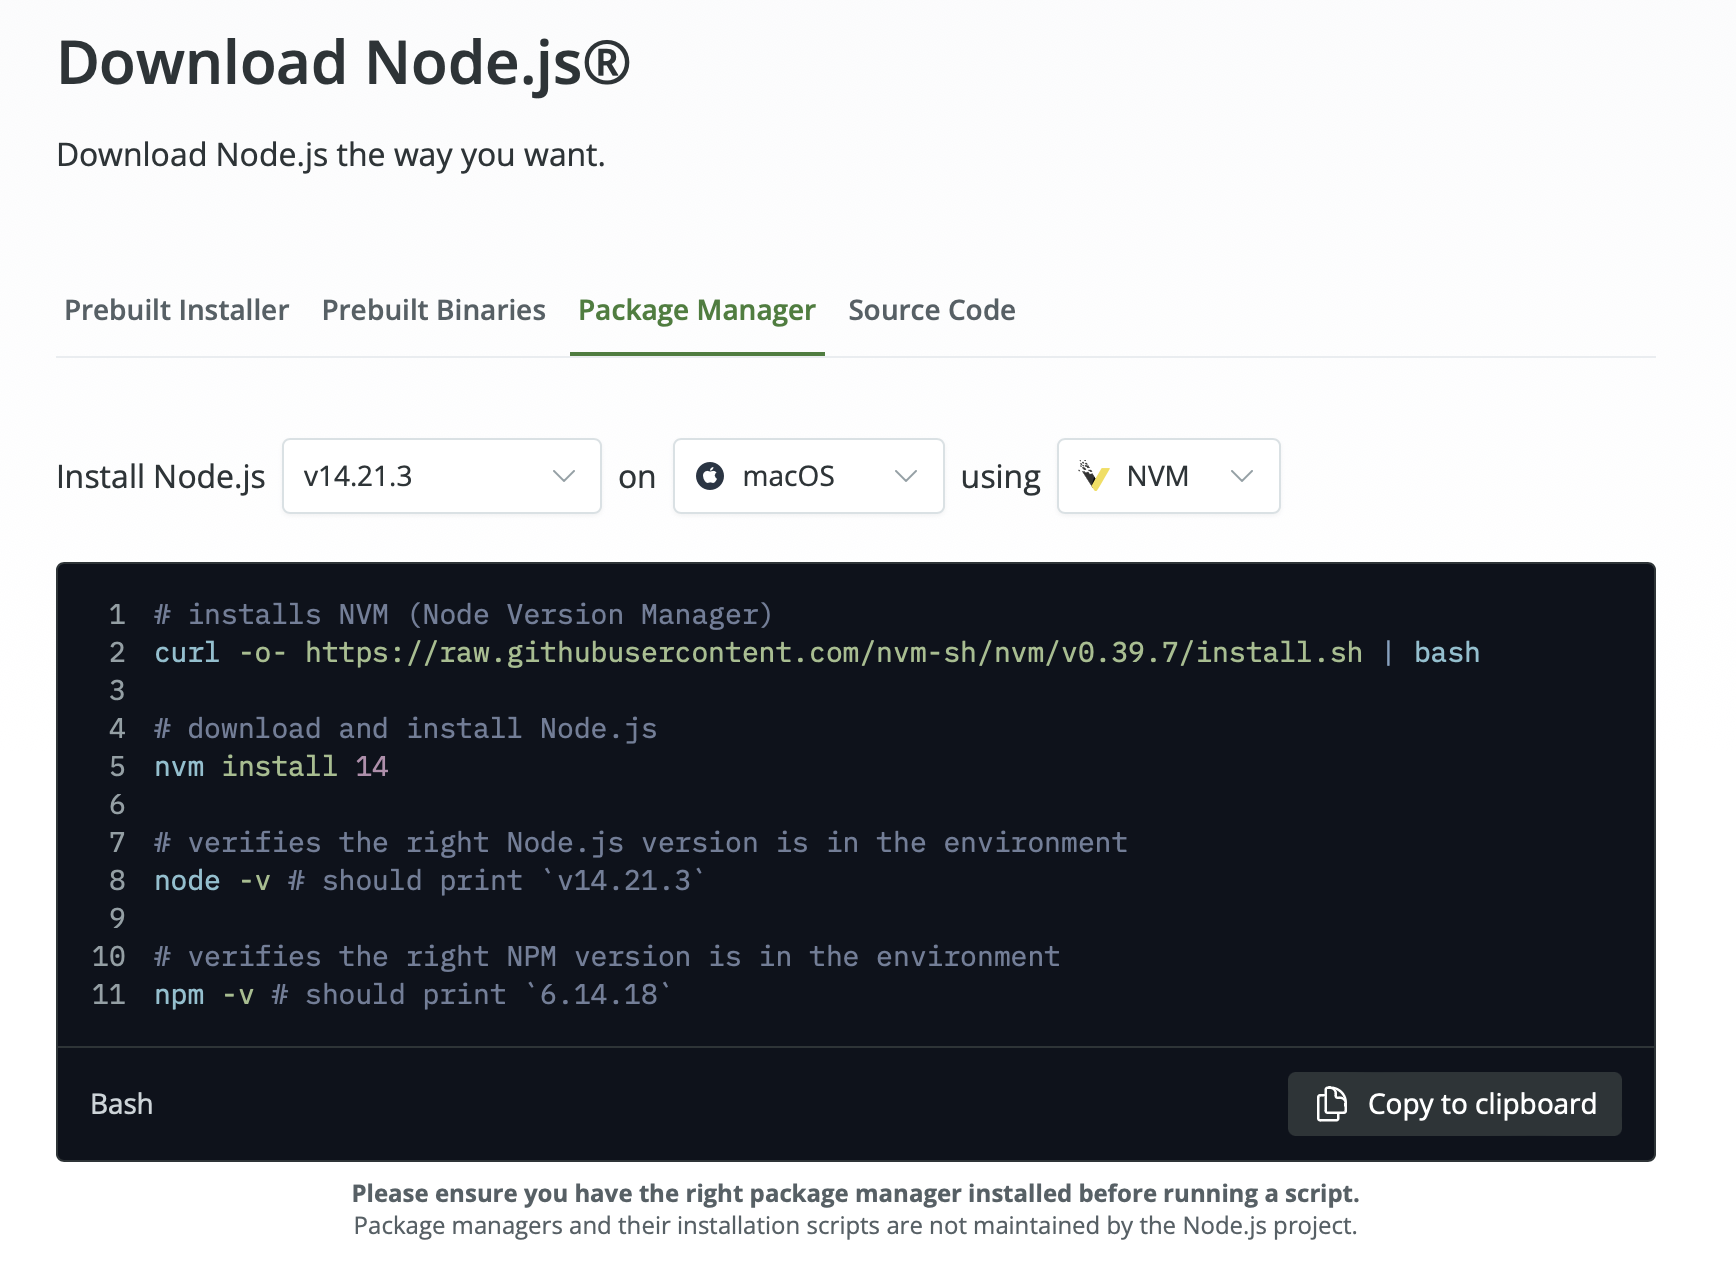Click the Bash language label
1736x1262 pixels.
122,1104
